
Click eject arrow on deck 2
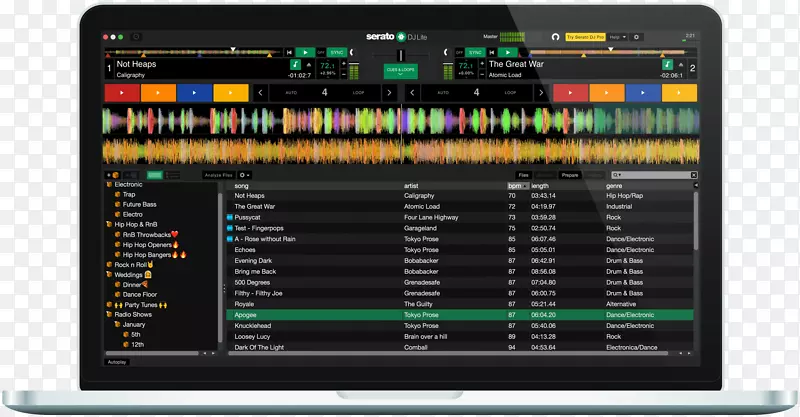(x=681, y=65)
